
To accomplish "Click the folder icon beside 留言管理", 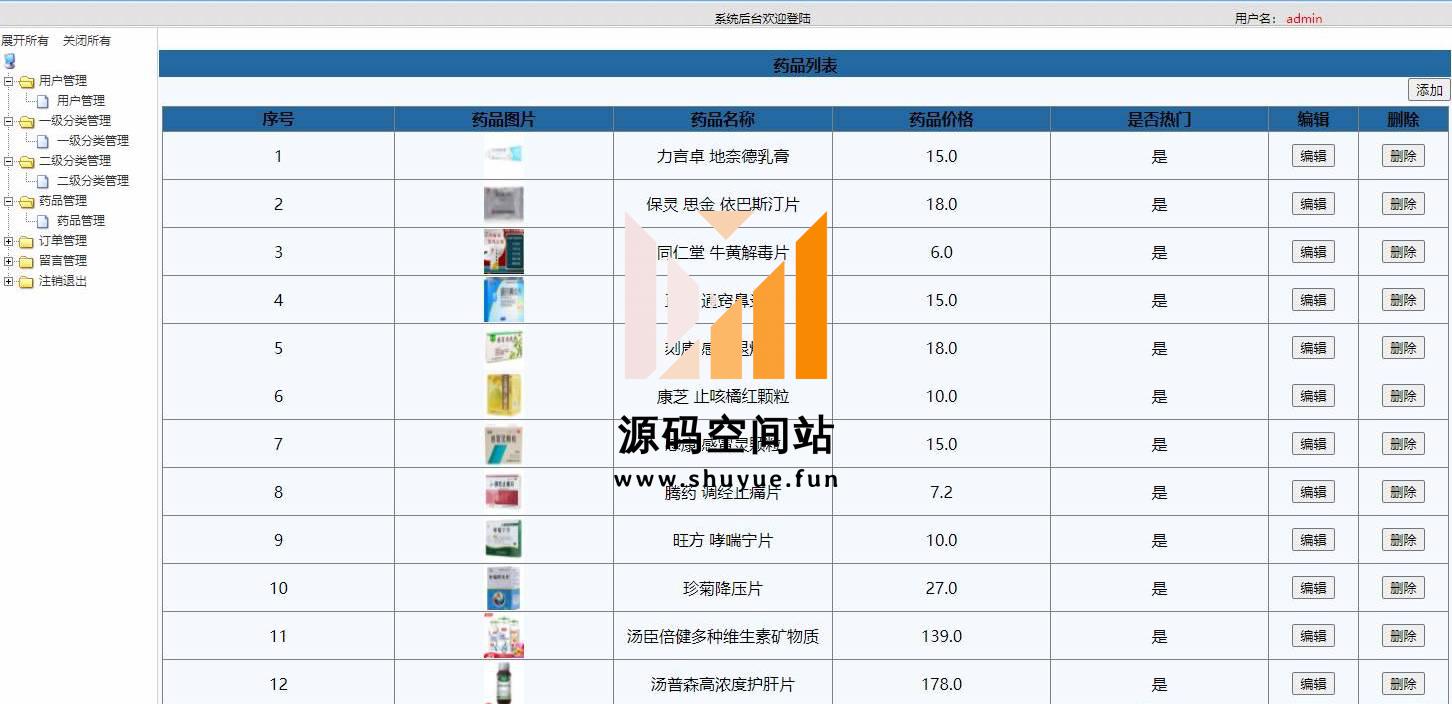I will [x=26, y=261].
